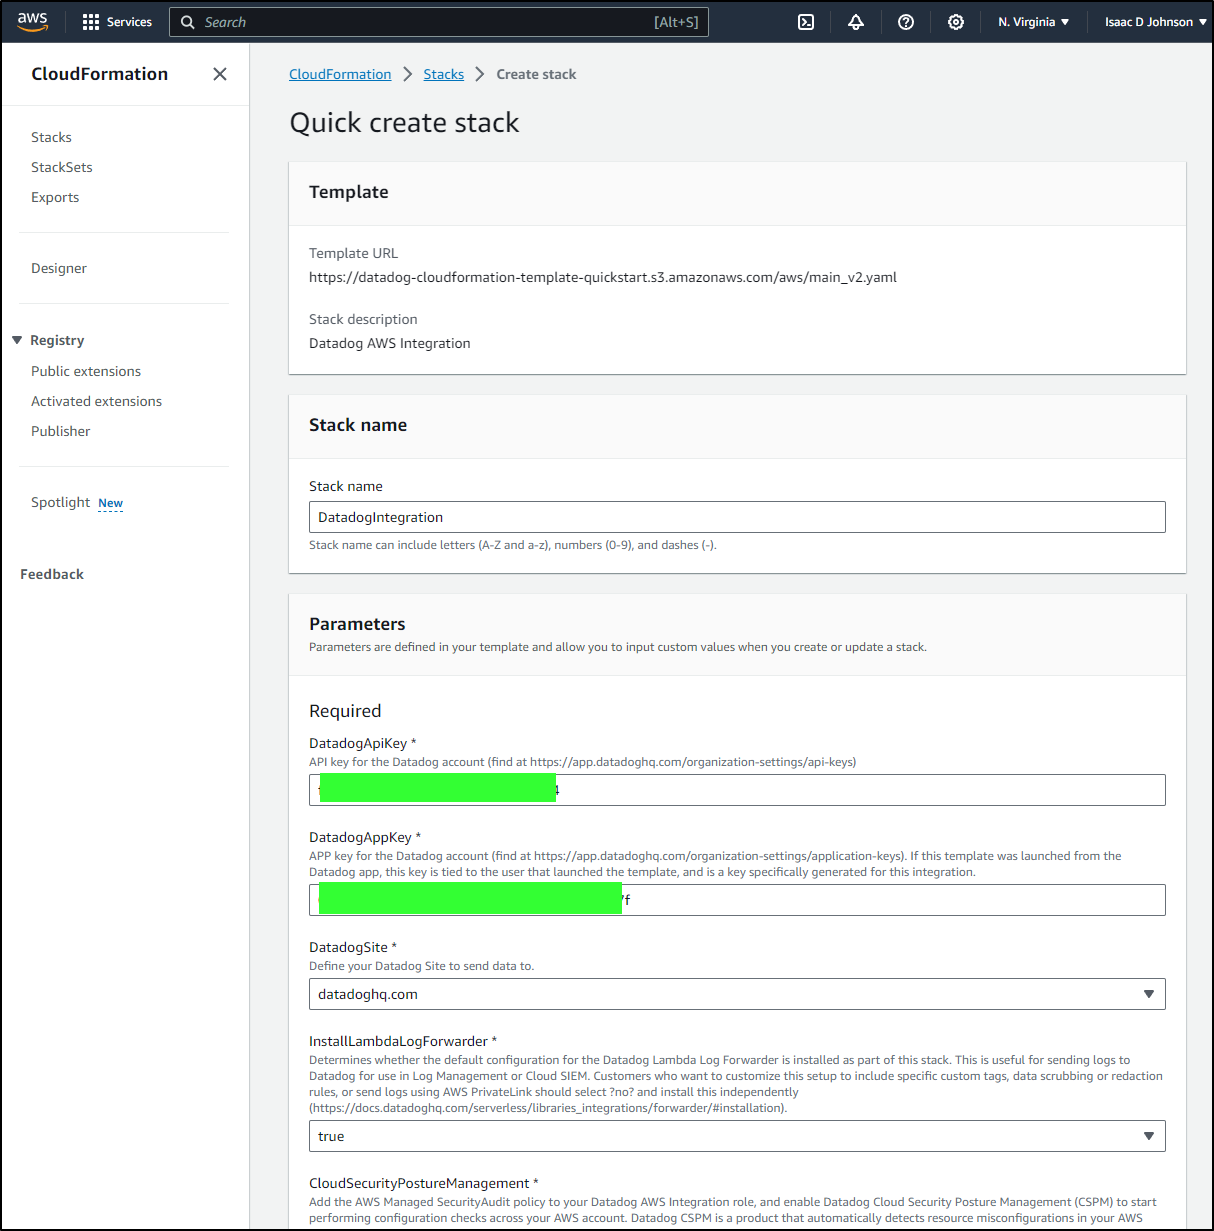
Task: Click the Feedback link
Action: tap(52, 574)
